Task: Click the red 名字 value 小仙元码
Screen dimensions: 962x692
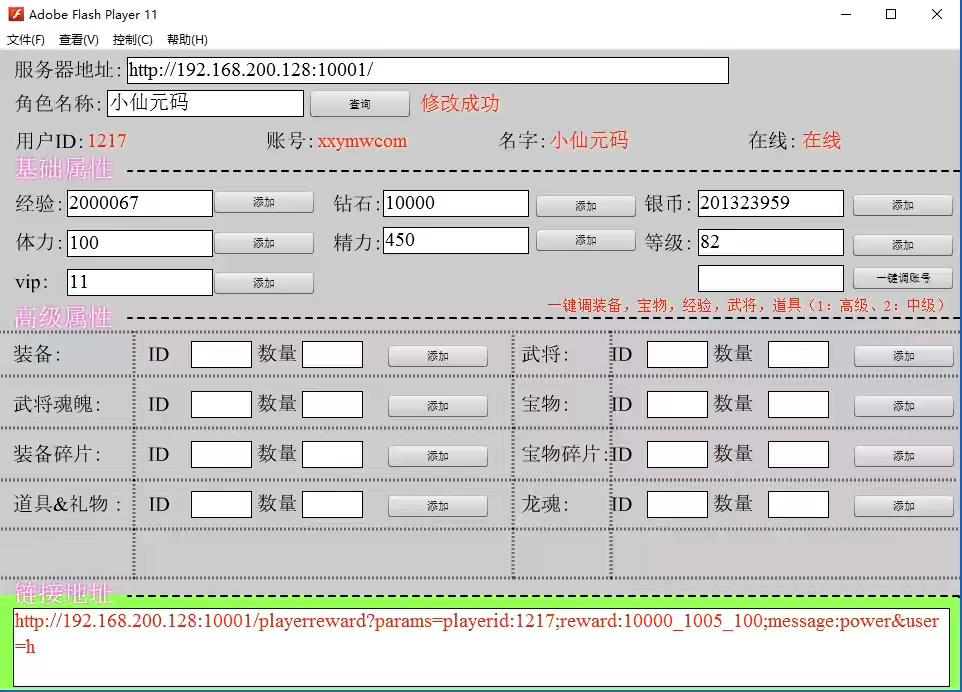Action: (589, 140)
